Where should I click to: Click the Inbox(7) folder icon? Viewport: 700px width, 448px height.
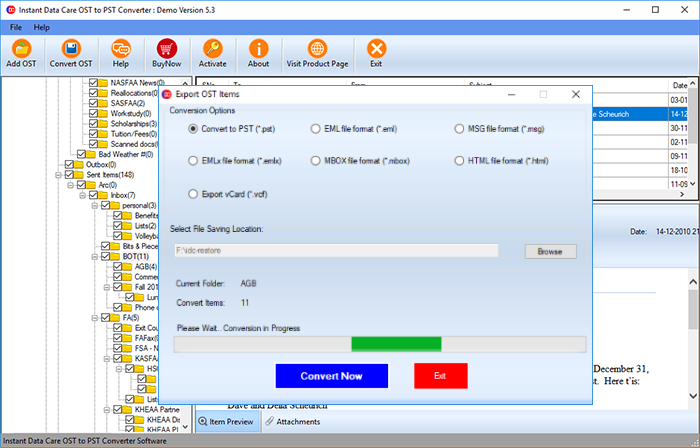[x=104, y=195]
